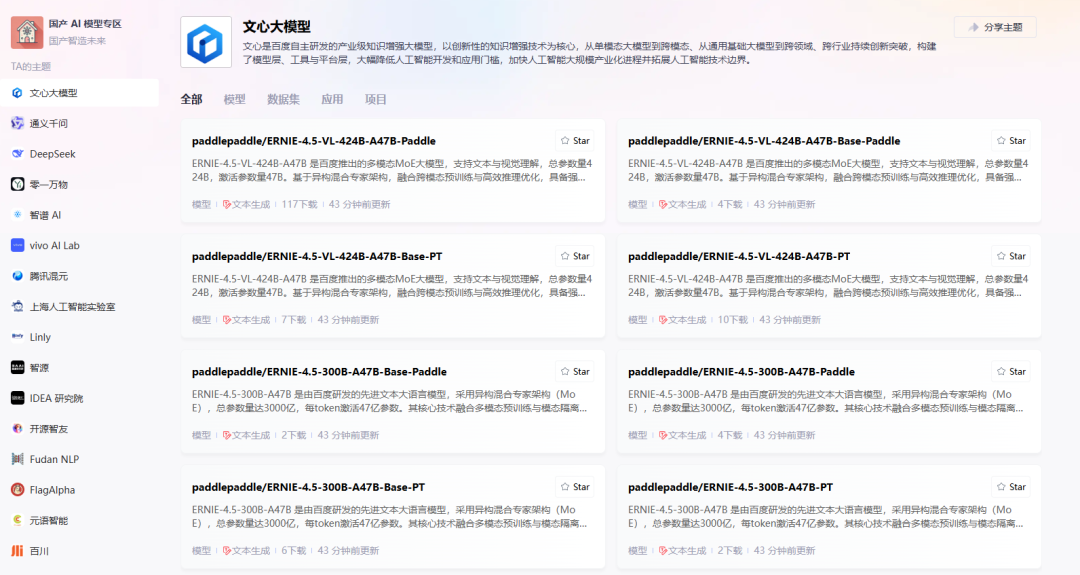Click the 智源 sidebar icon
Viewport: 1080px width, 575px height.
17,368
